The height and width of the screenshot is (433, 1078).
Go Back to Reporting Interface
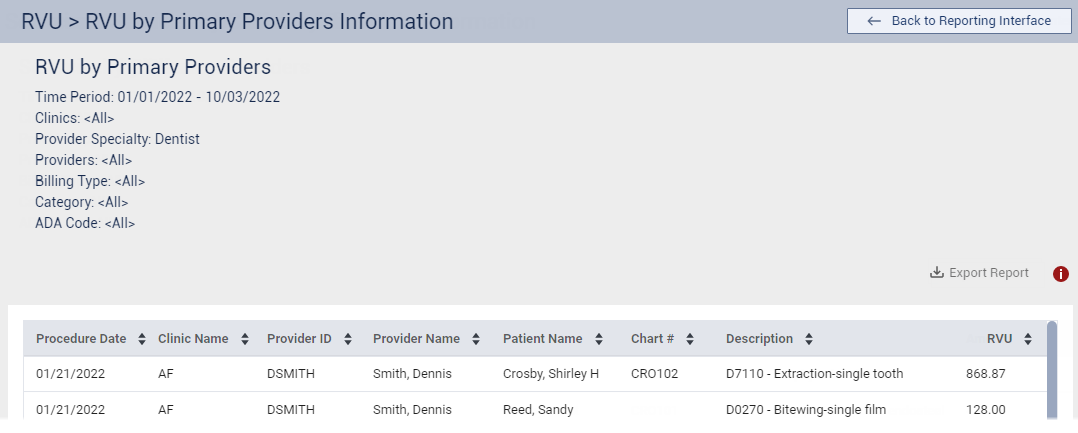pos(959,21)
